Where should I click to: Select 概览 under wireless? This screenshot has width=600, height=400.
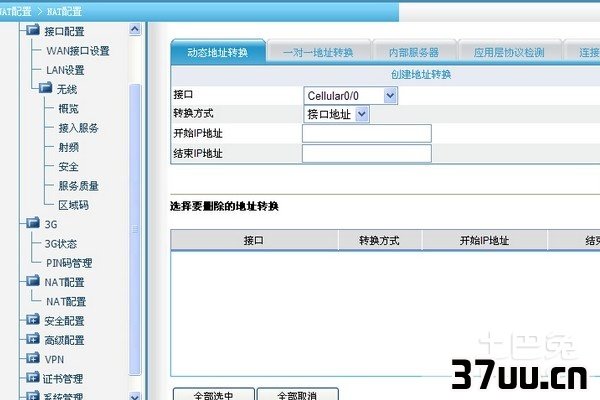coord(68,109)
